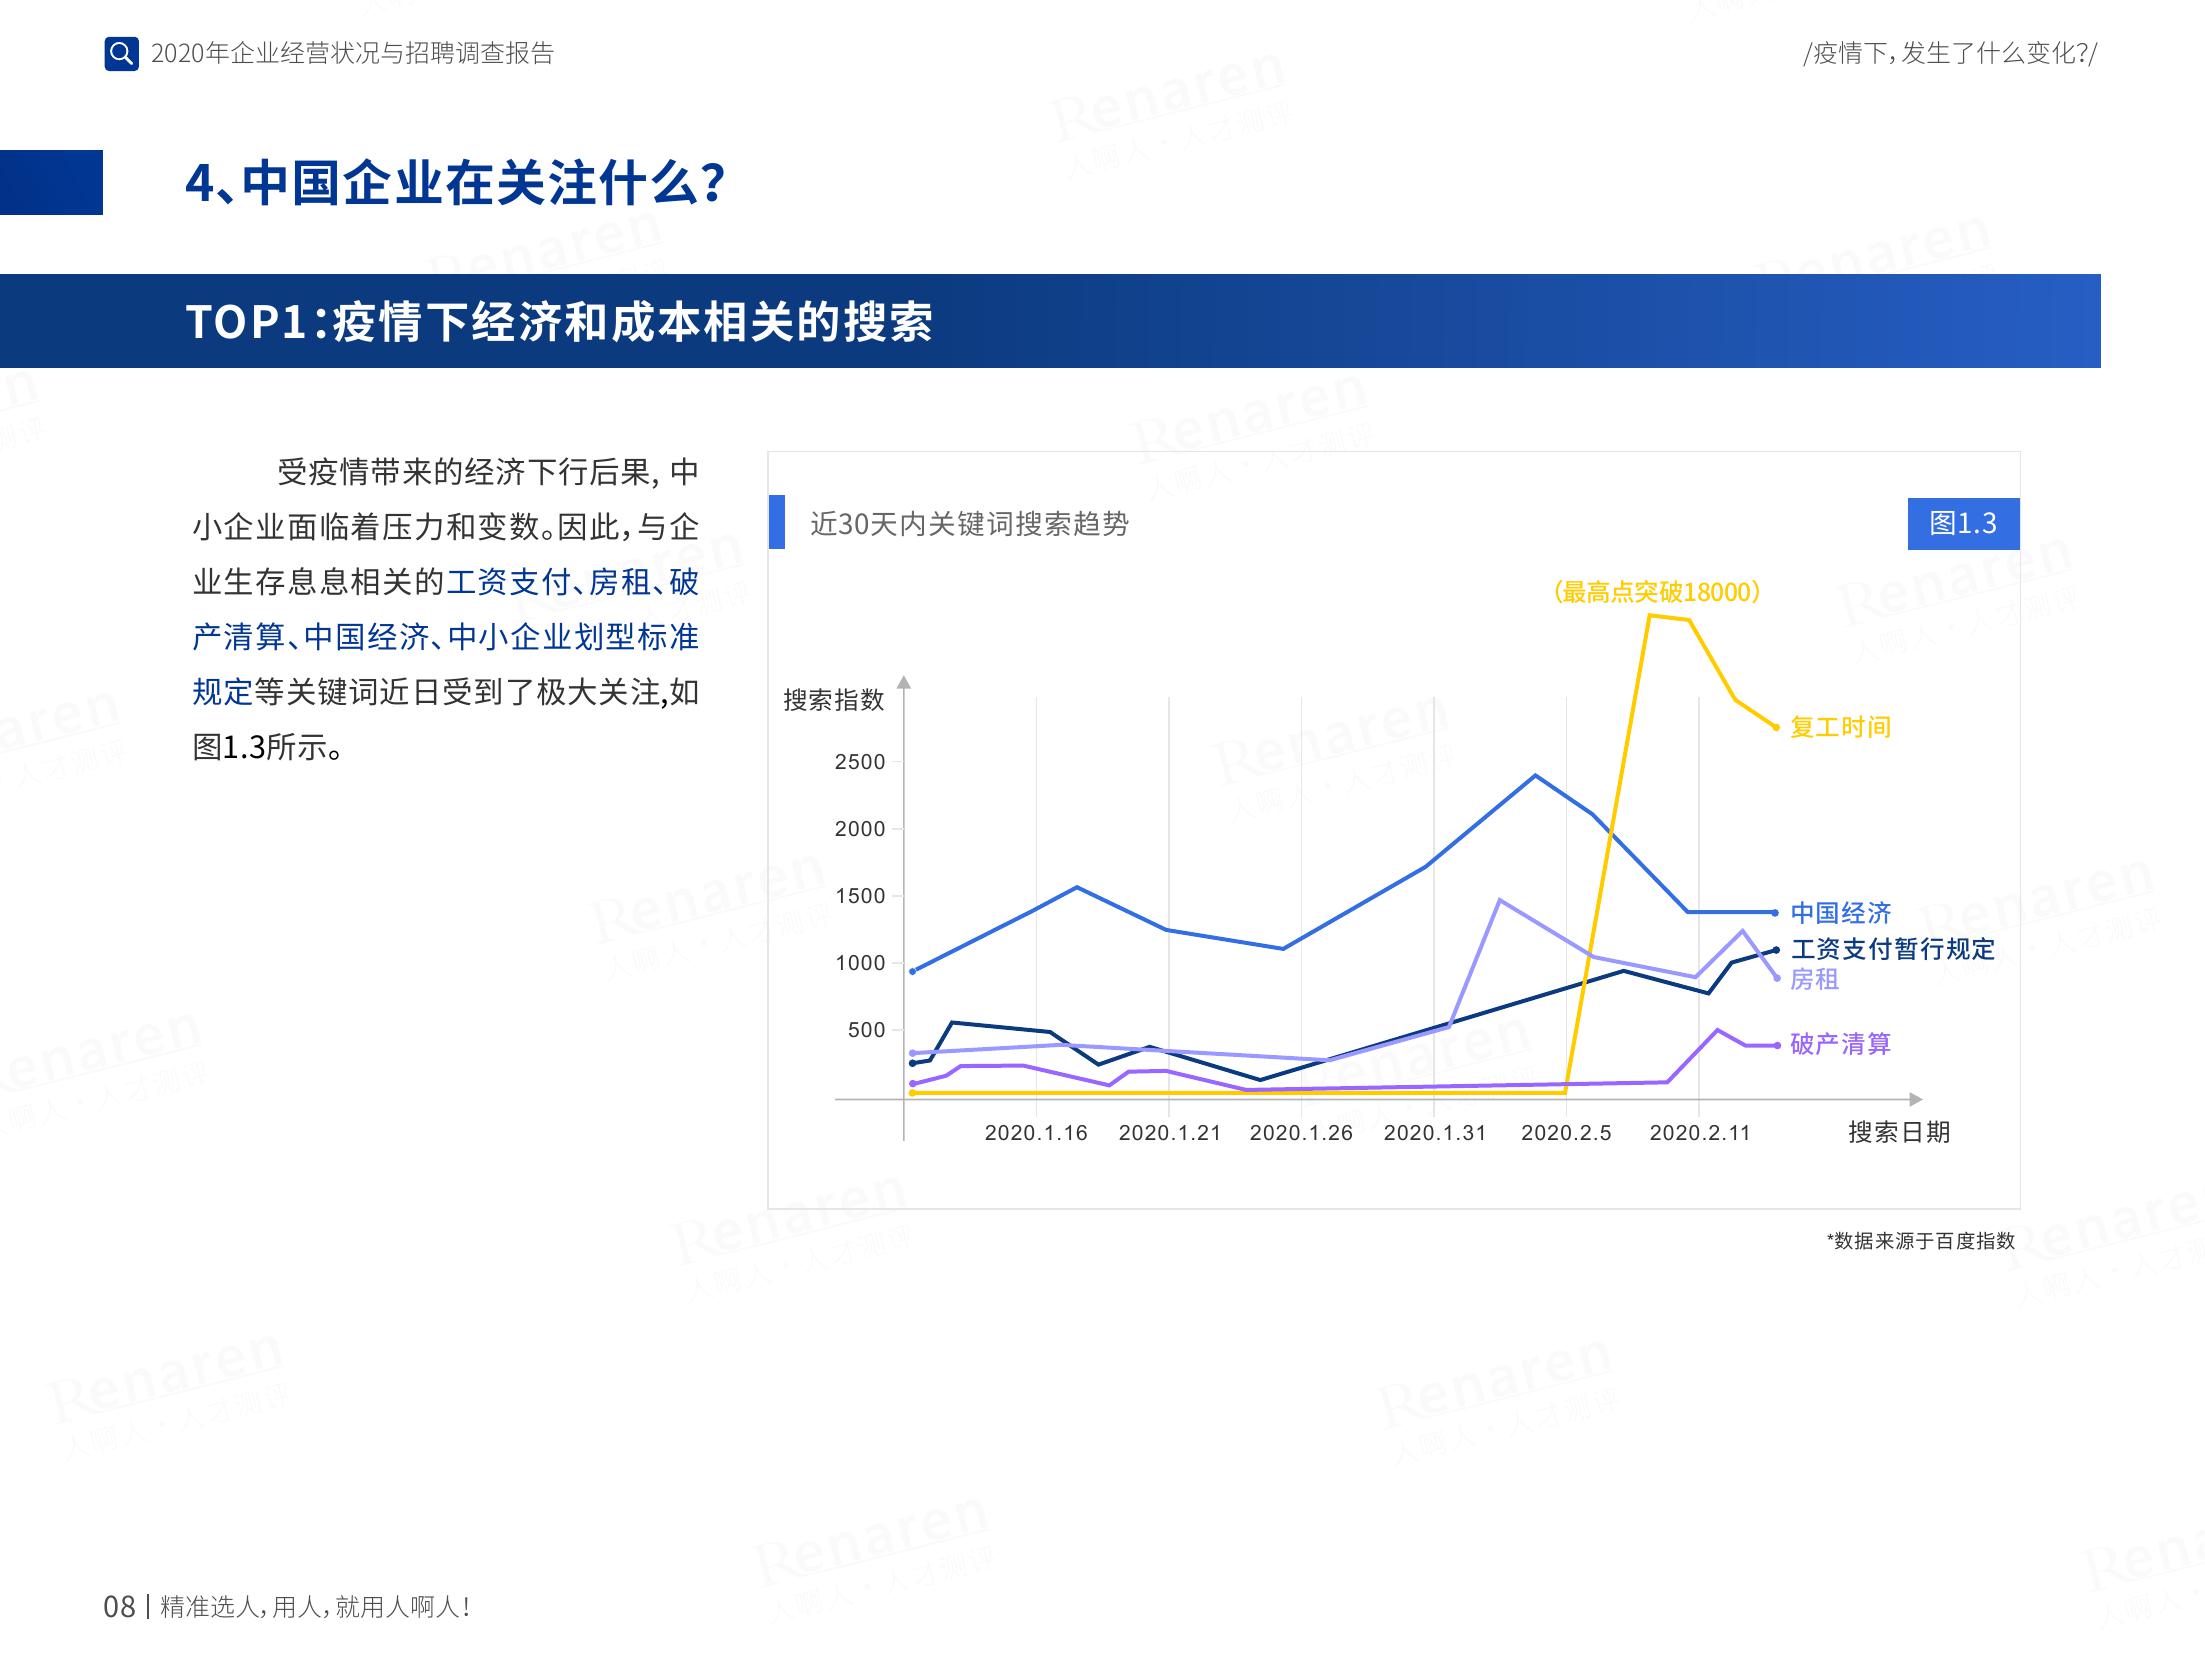The width and height of the screenshot is (2205, 1654).
Task: Click the 2020.2.5 date axis label
Action: pos(1566,1133)
